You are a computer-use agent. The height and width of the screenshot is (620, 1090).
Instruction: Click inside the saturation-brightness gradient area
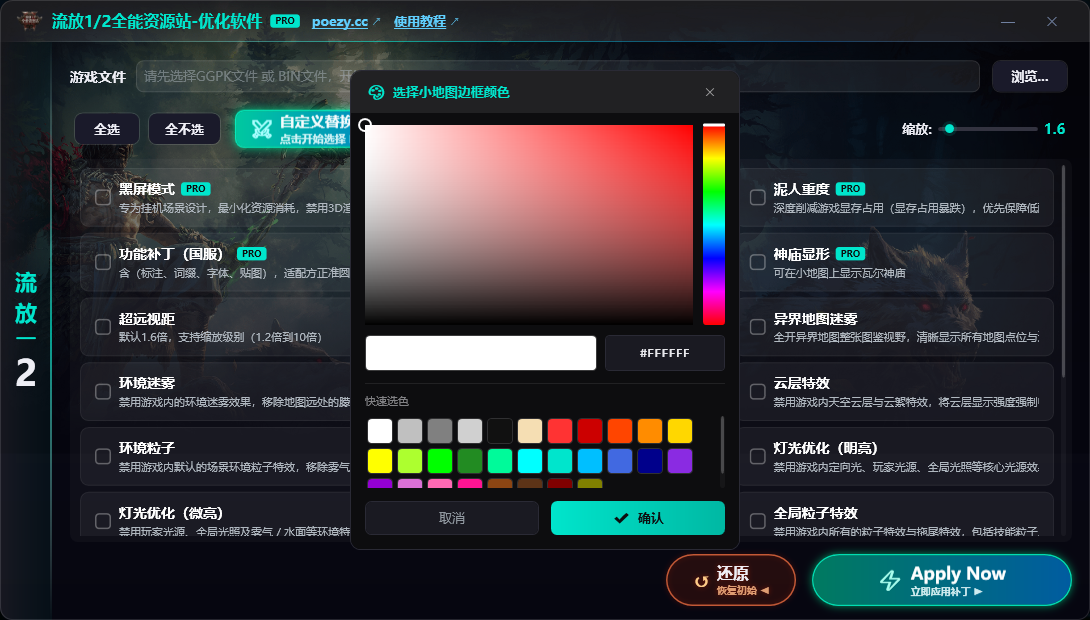pos(529,225)
